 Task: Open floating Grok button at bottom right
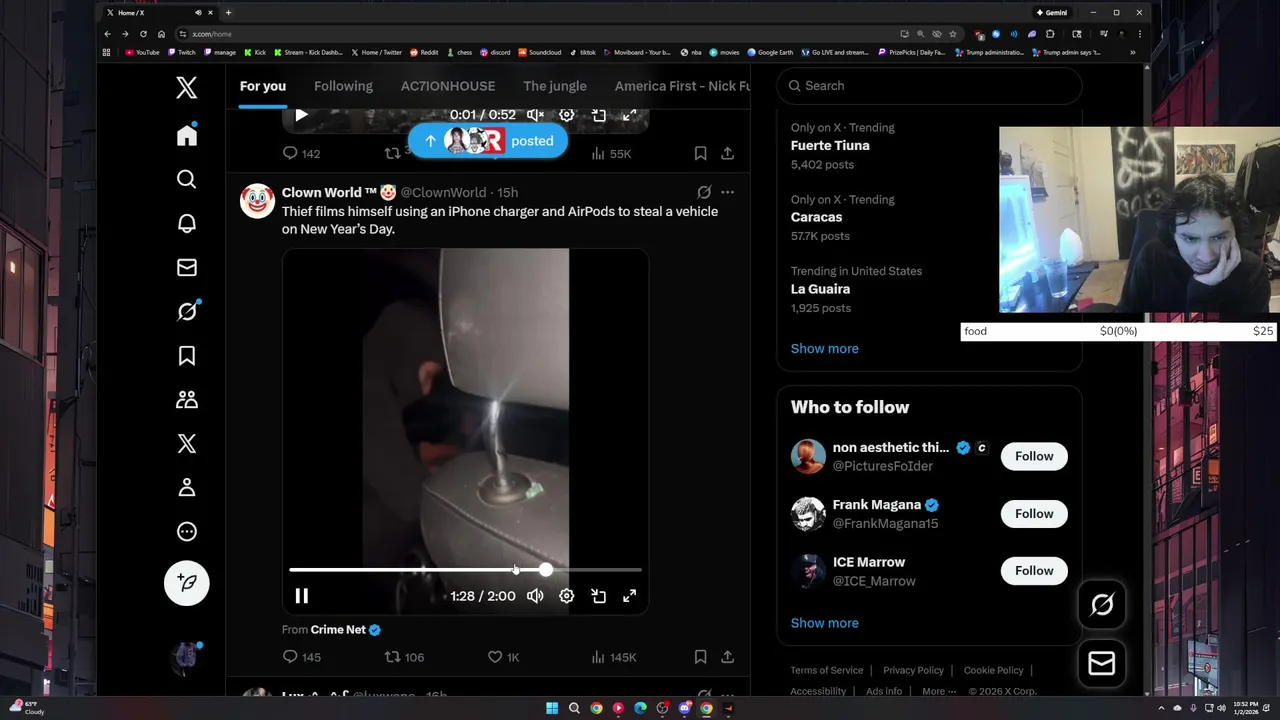[1102, 604]
